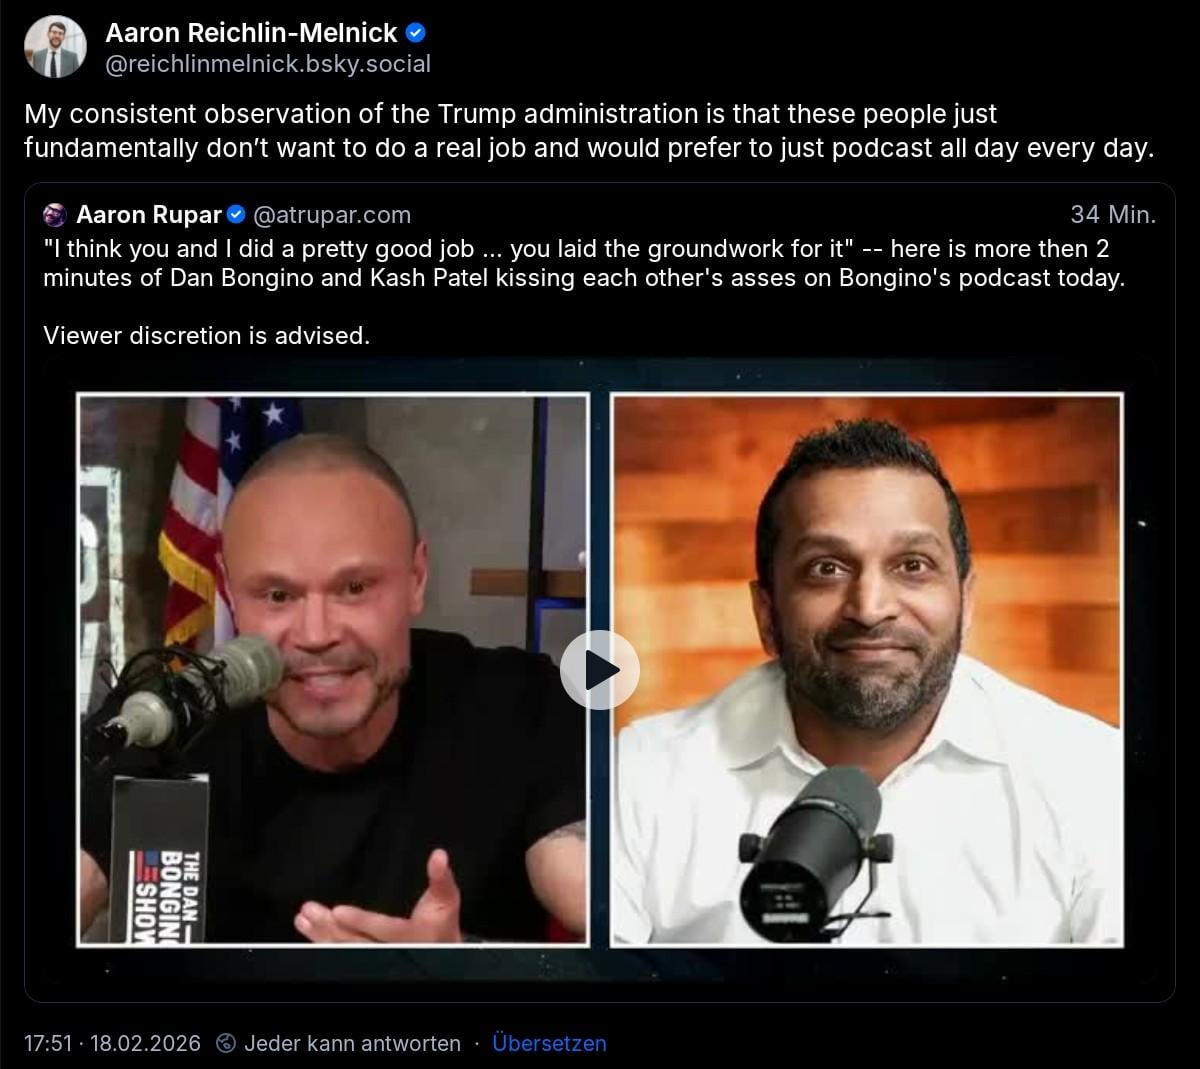Click the 17:51 · 18.02.2026 post timestamp
Screen dimensions: 1200x1069
(x=112, y=1043)
